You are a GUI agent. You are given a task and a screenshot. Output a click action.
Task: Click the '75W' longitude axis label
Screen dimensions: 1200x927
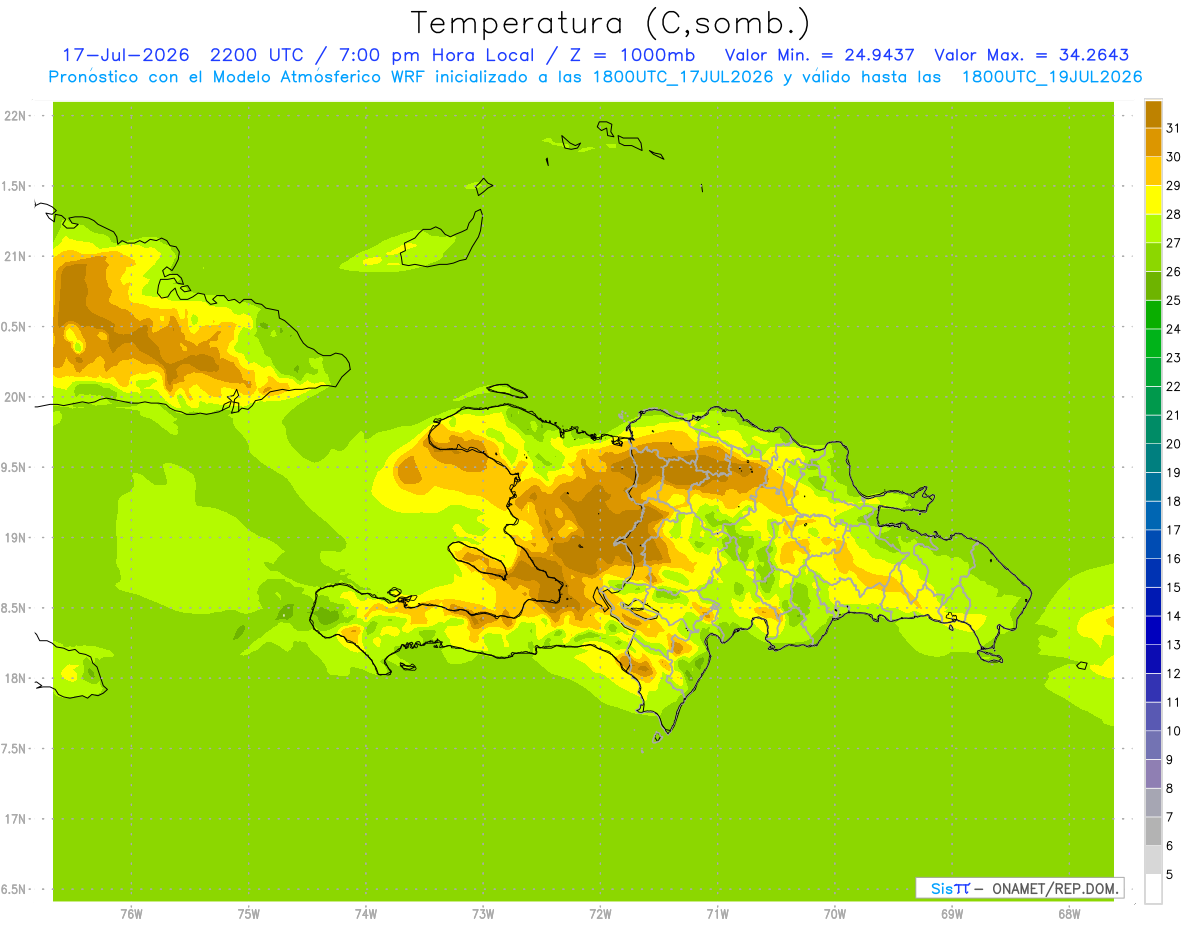(x=248, y=914)
